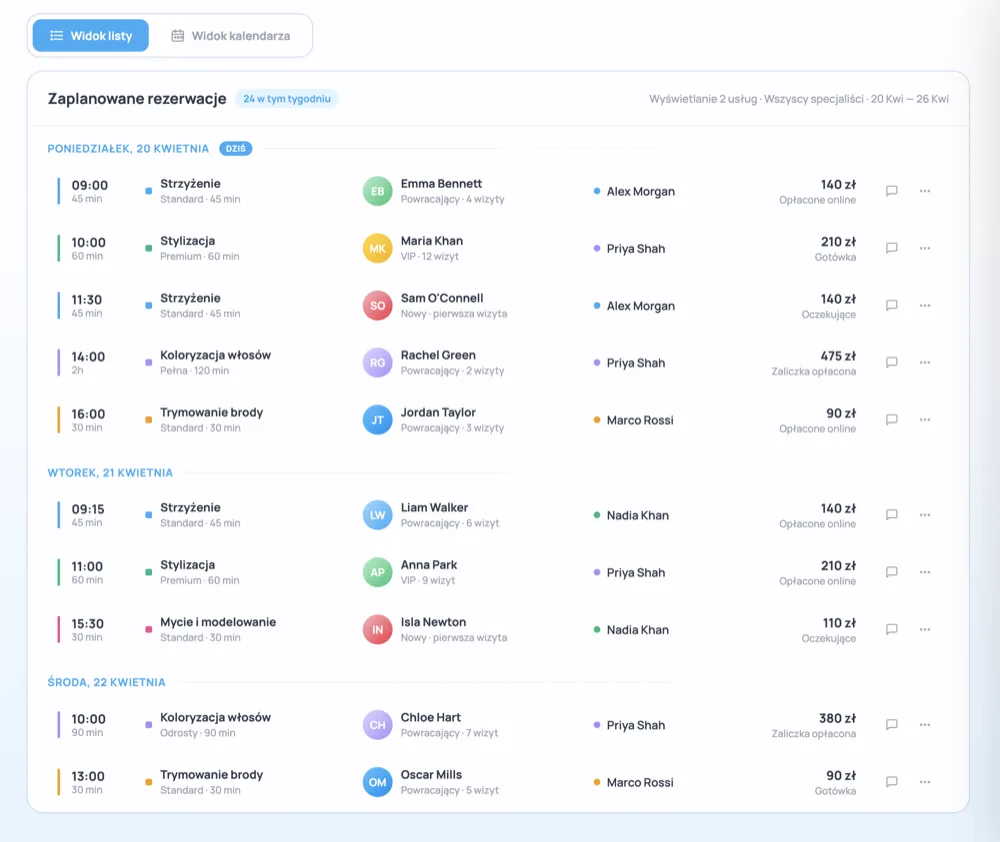Select the Wtorek, 21 kwietnia header

110,473
